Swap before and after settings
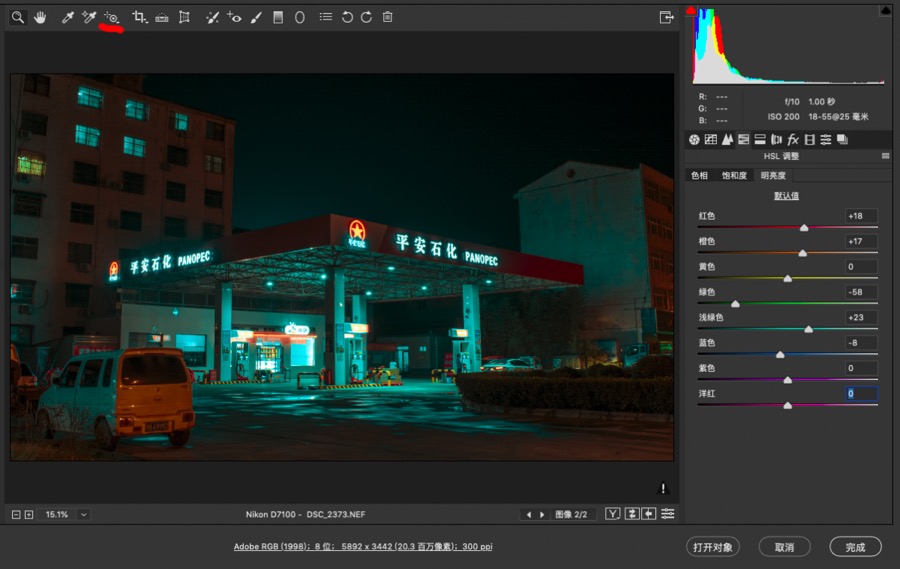This screenshot has width=900, height=569. coord(631,514)
